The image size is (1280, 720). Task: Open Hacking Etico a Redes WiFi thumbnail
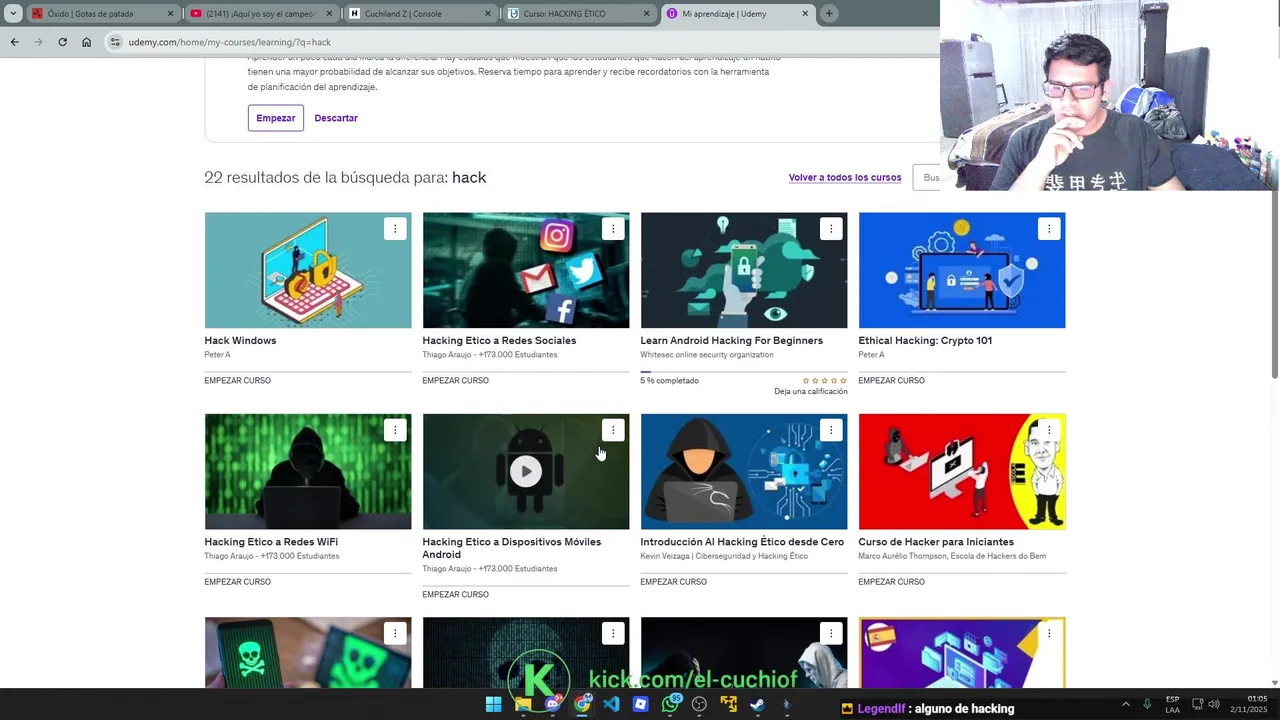click(x=308, y=471)
